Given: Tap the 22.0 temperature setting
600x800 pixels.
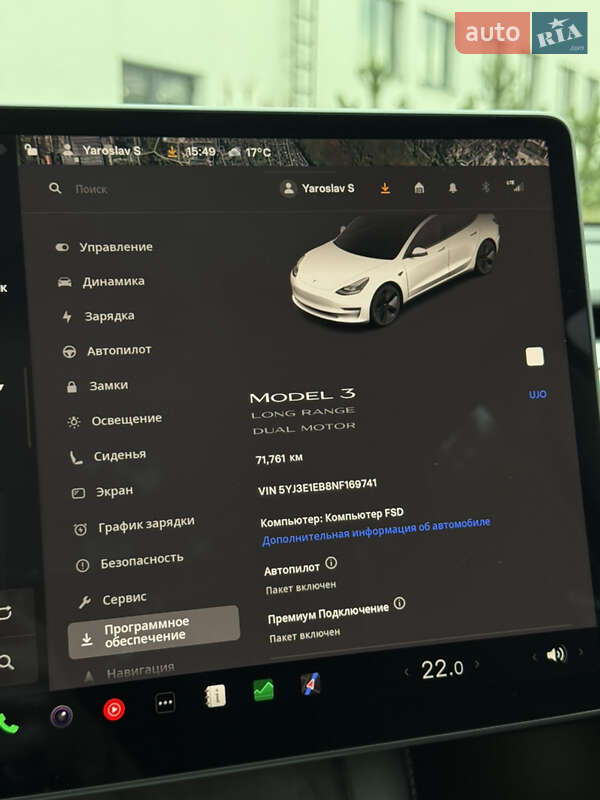Looking at the screenshot, I should tap(442, 668).
